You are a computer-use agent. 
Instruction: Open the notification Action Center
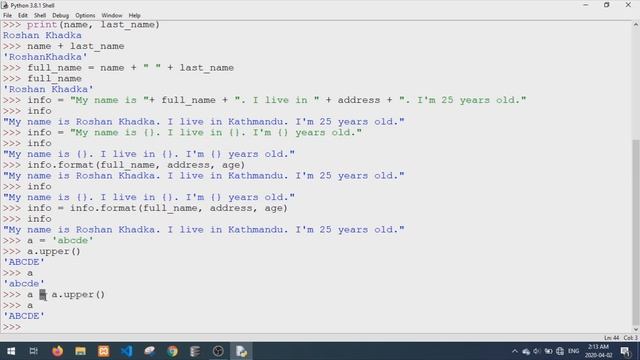click(x=625, y=351)
